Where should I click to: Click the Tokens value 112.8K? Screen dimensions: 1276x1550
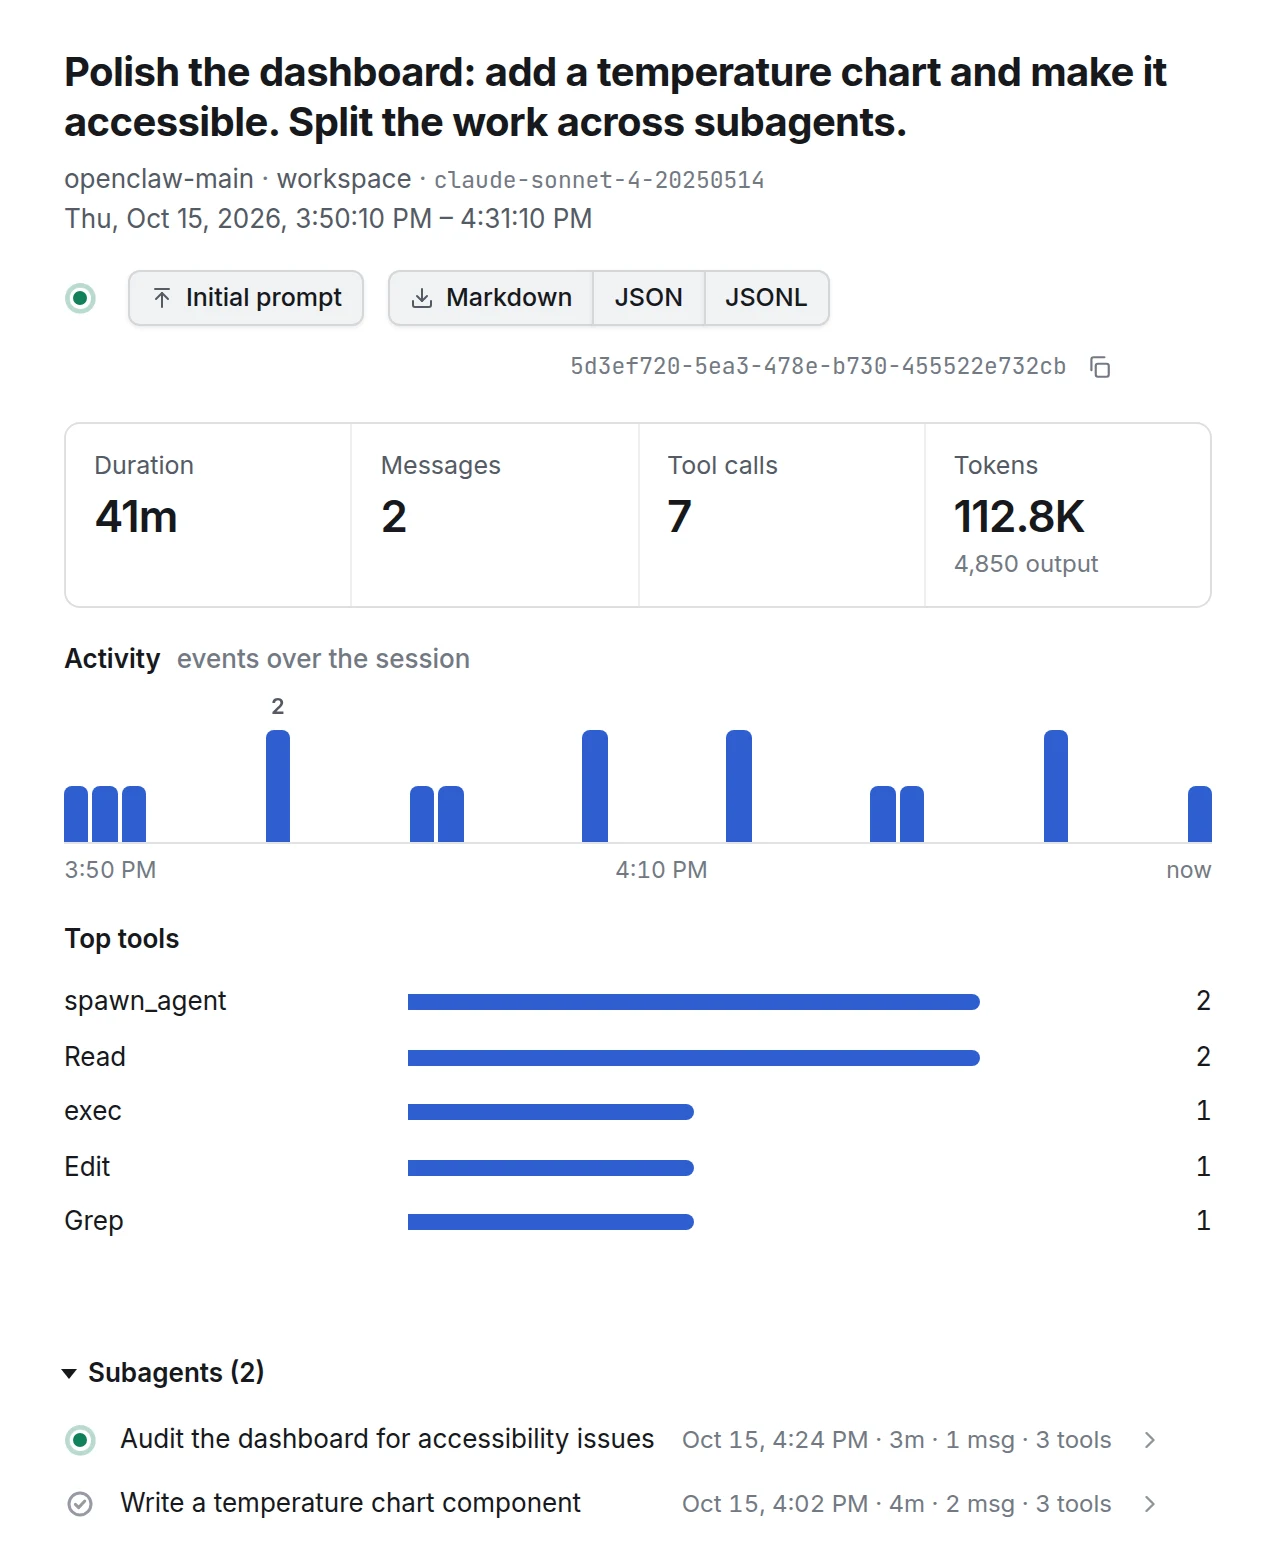[1019, 517]
